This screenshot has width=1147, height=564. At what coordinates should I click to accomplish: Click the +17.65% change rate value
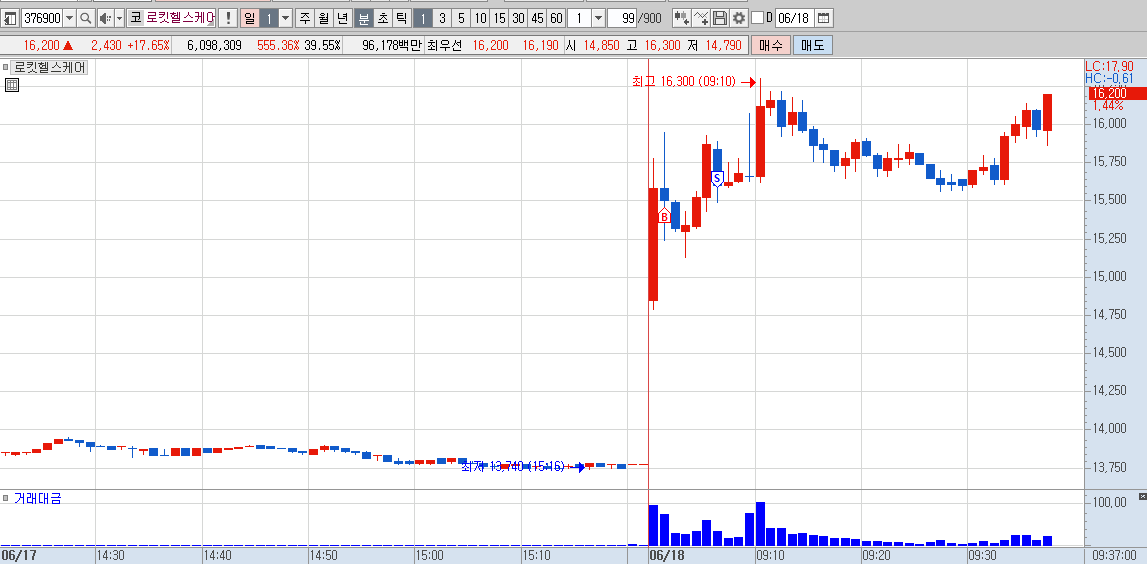[x=148, y=45]
